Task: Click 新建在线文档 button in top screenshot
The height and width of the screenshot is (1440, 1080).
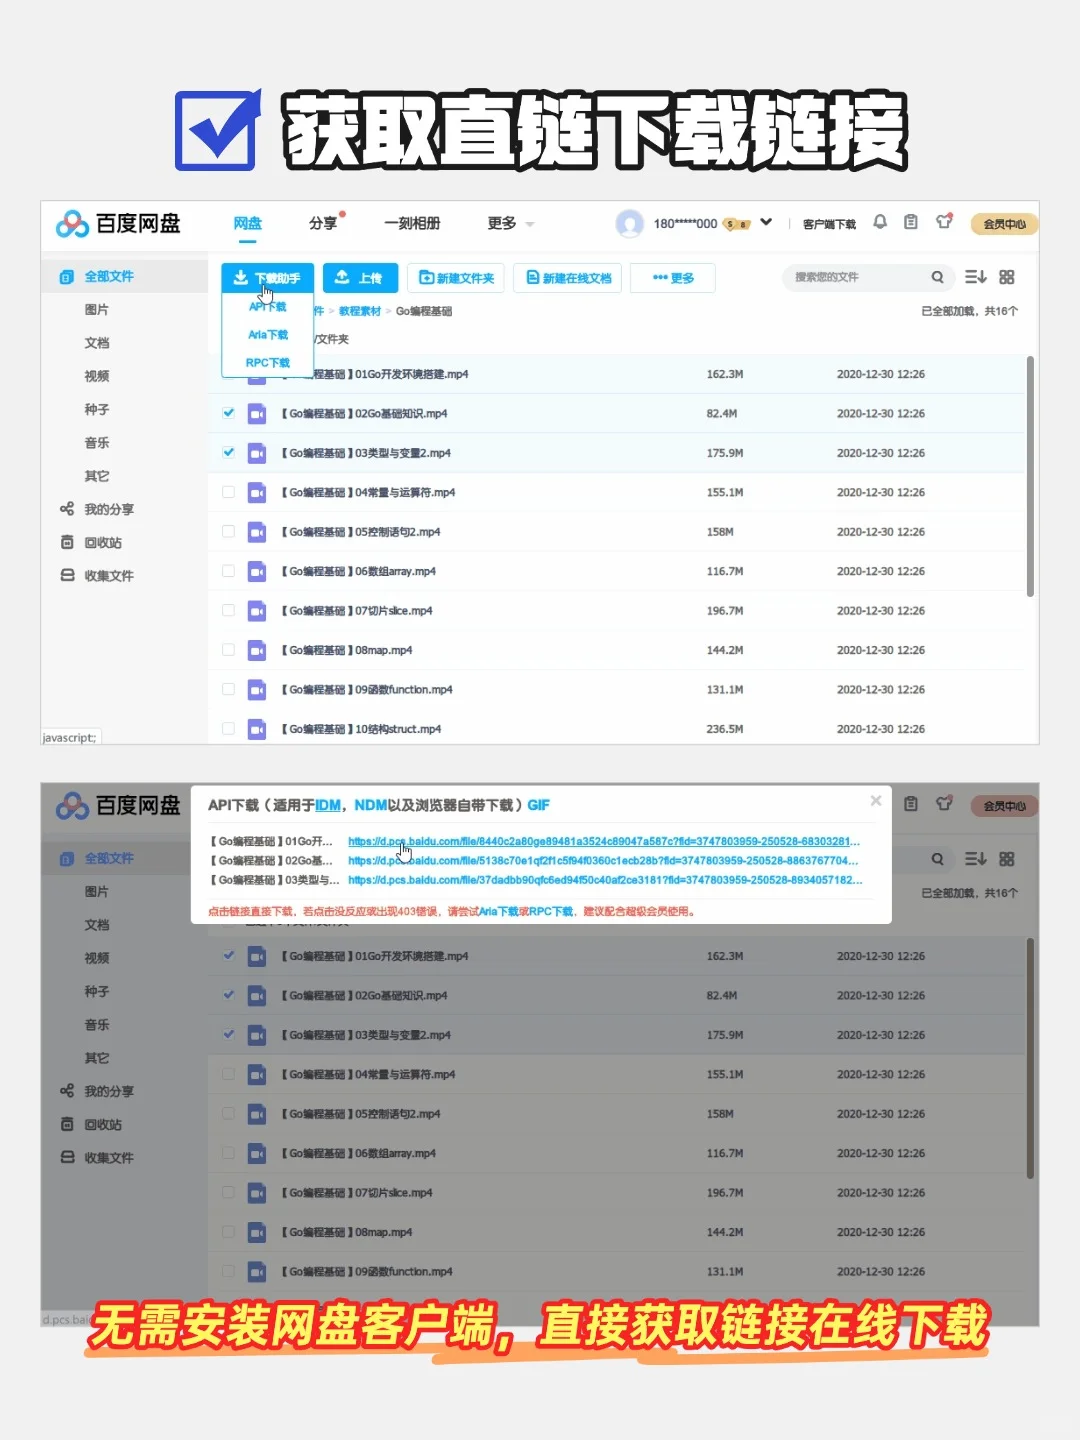Action: pos(568,278)
